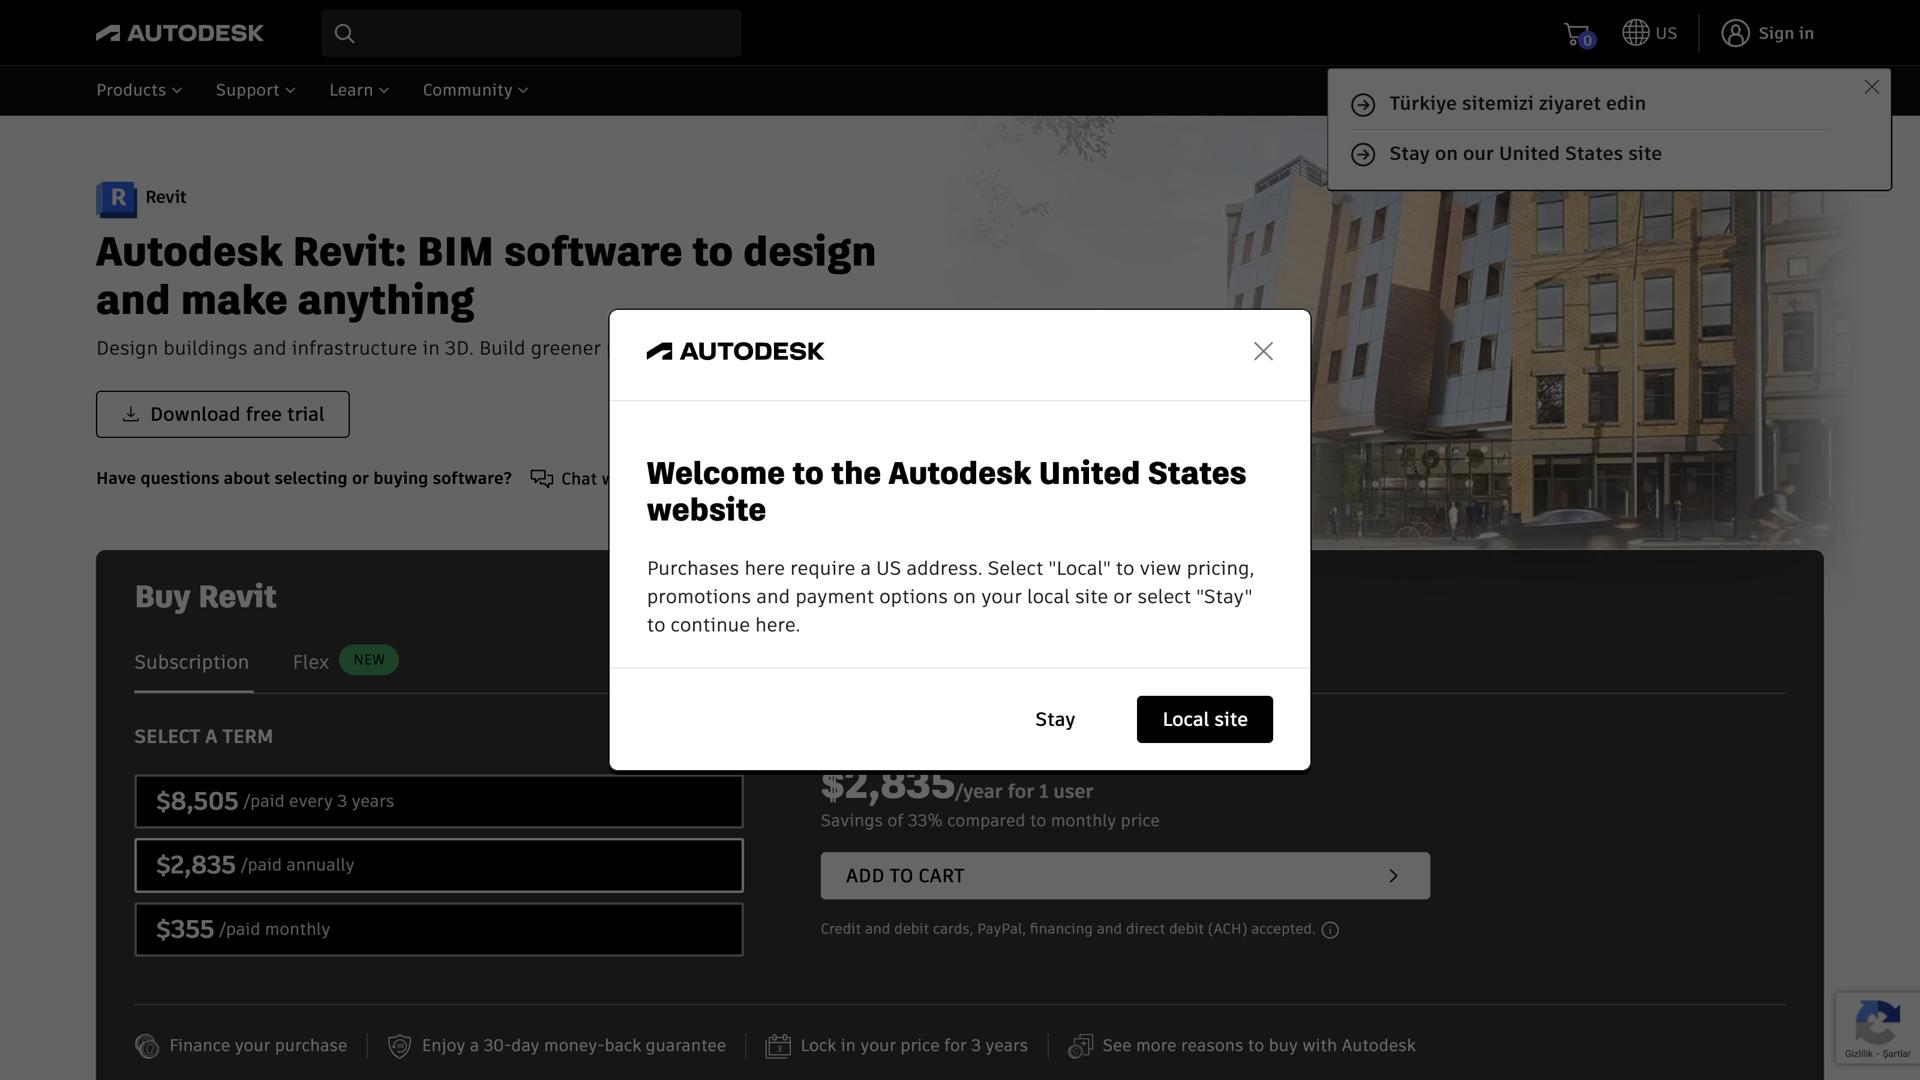This screenshot has width=1920, height=1080.
Task: Select the $8,505 three-year term option
Action: pos(438,800)
